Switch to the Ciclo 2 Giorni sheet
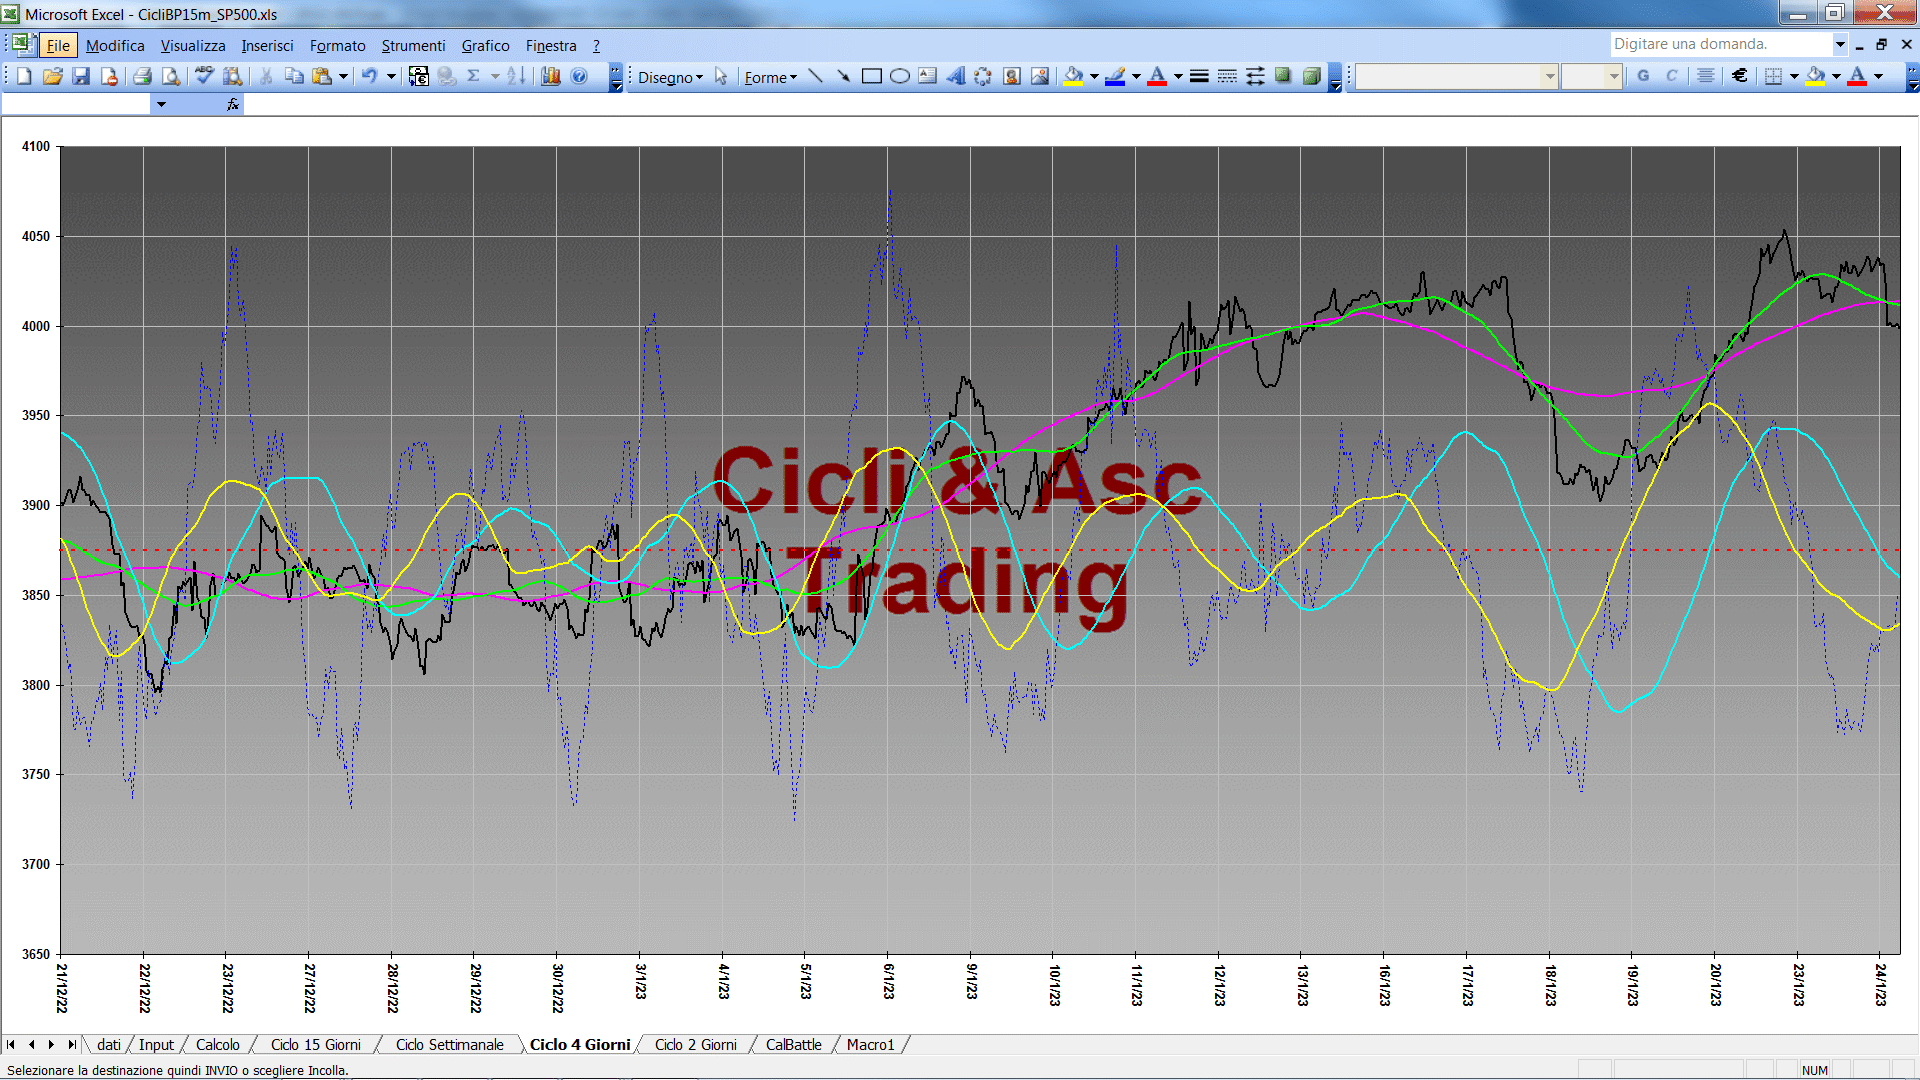This screenshot has height=1080, width=1920. click(x=695, y=1044)
